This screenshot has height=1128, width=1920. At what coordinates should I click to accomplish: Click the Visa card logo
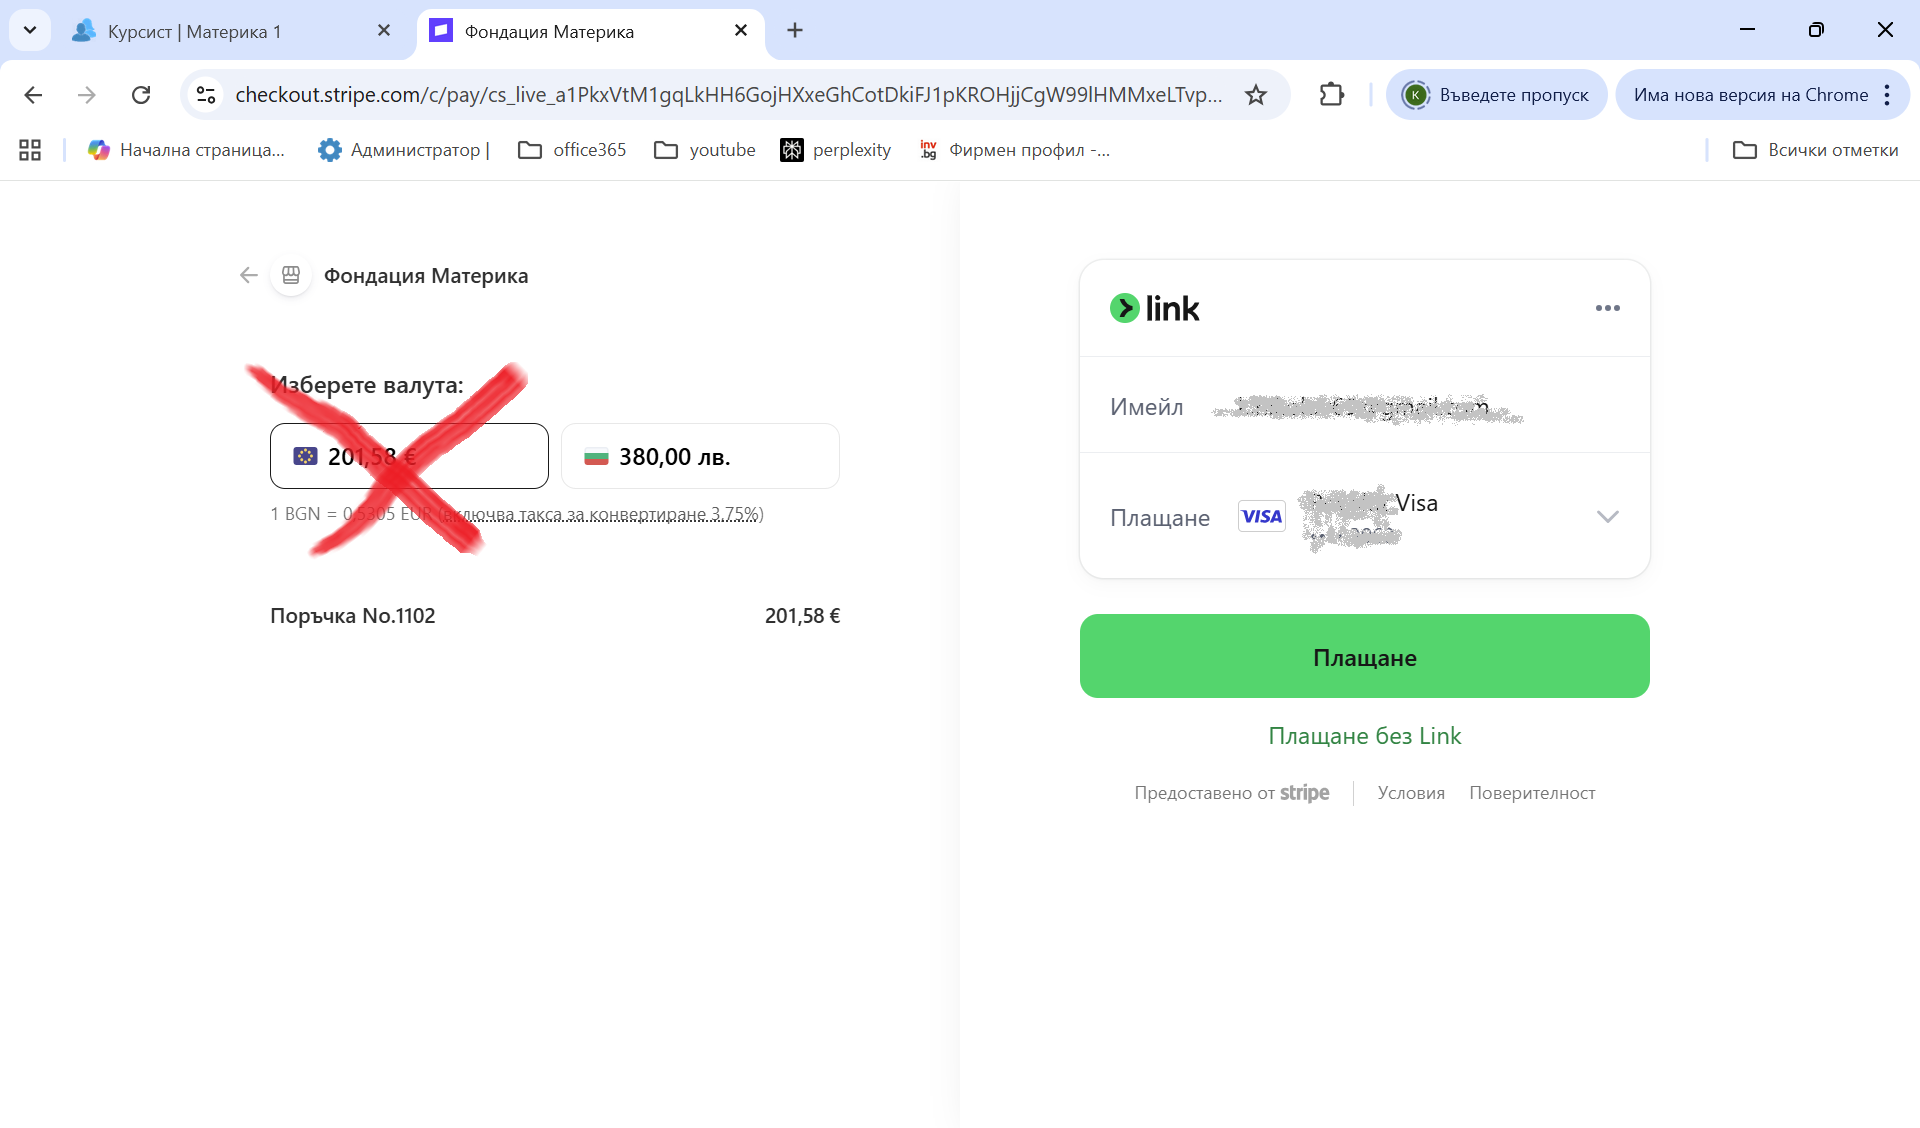[1261, 516]
